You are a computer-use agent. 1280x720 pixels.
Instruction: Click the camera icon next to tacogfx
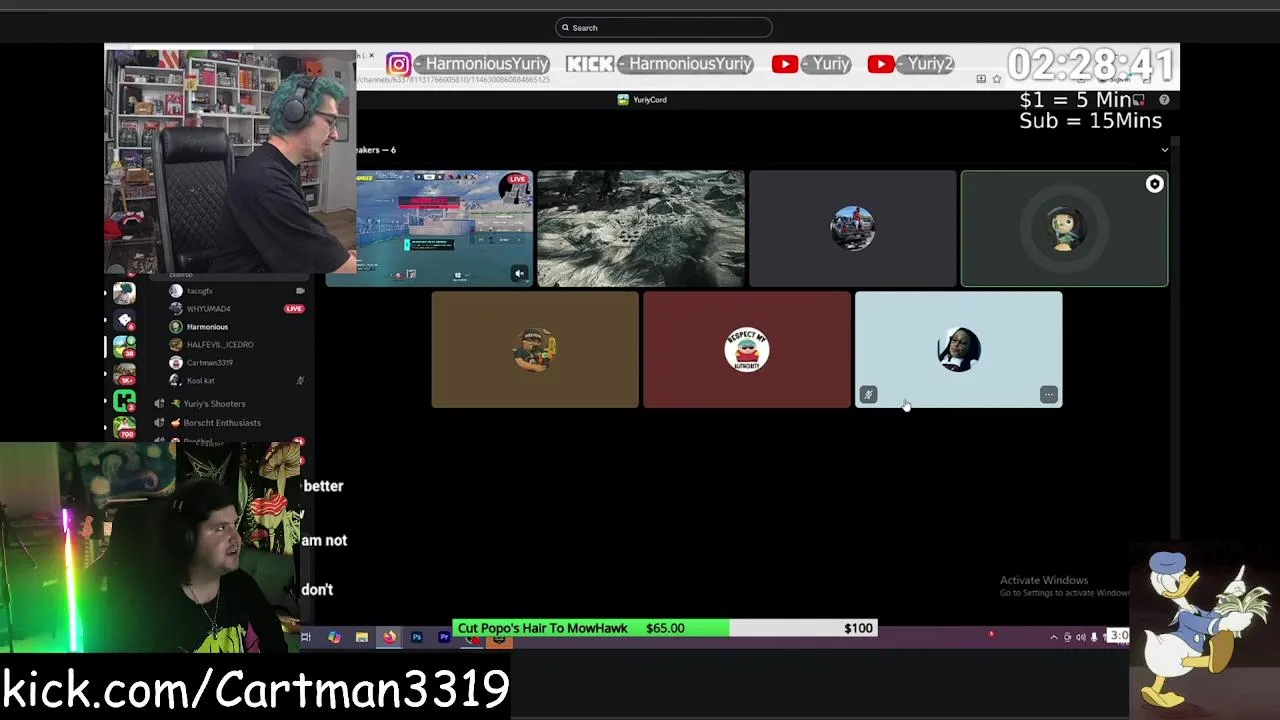click(x=300, y=291)
